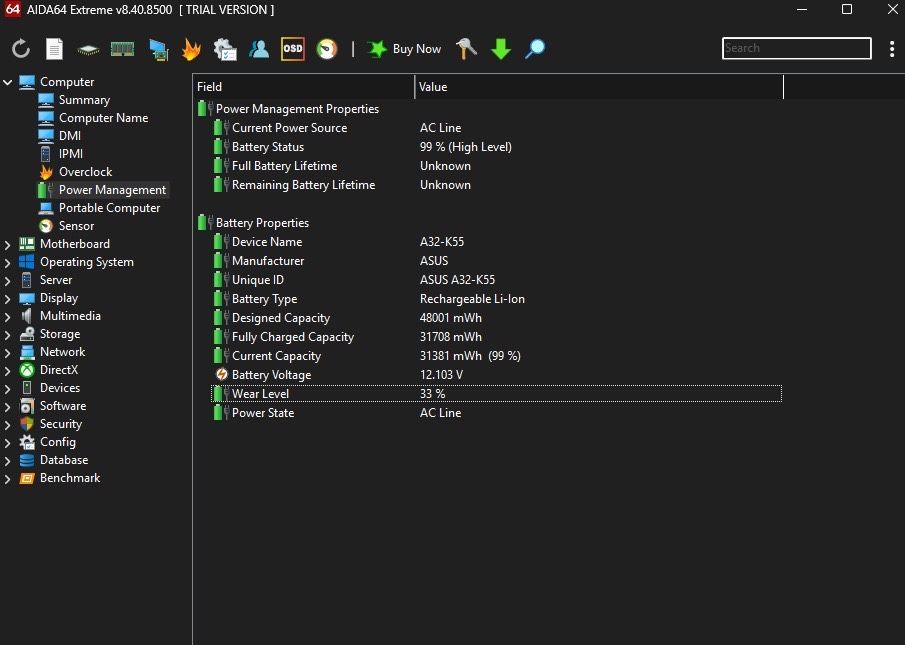Viewport: 905px width, 645px height.
Task: Click the monitor diagnostics toolbar icon
Action: [158, 50]
